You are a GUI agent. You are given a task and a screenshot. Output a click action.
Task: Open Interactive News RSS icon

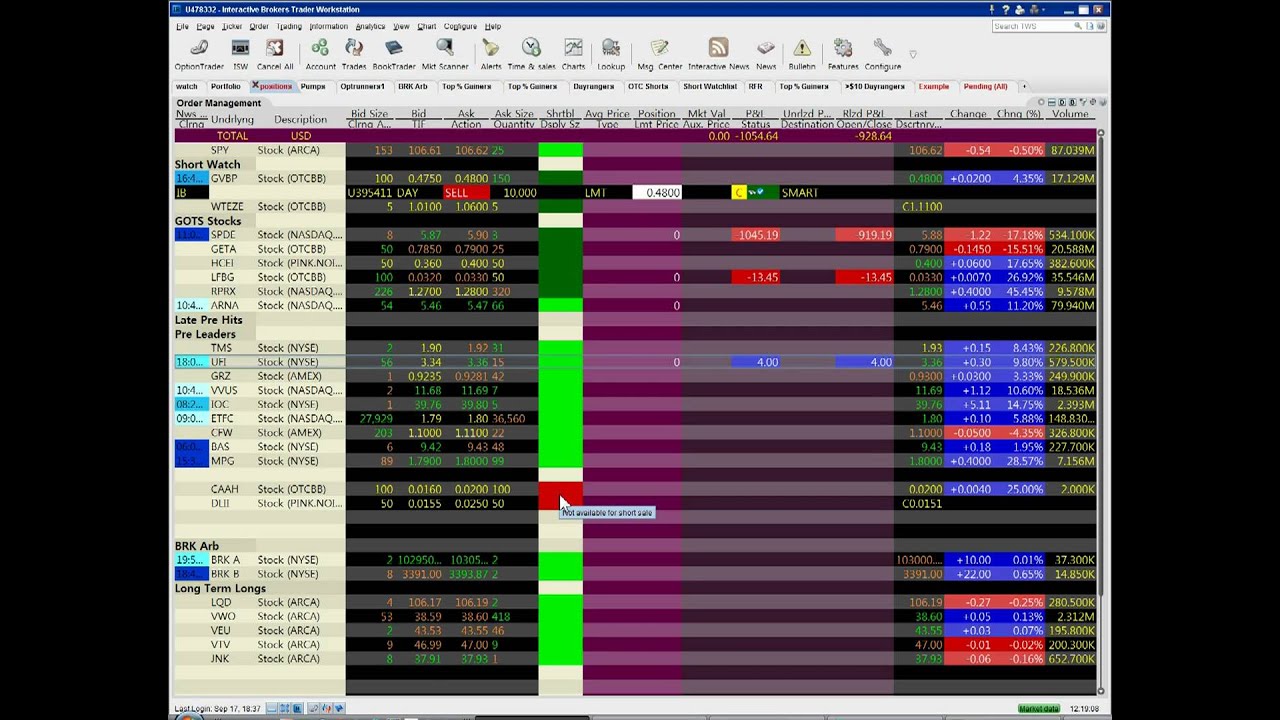click(718, 55)
